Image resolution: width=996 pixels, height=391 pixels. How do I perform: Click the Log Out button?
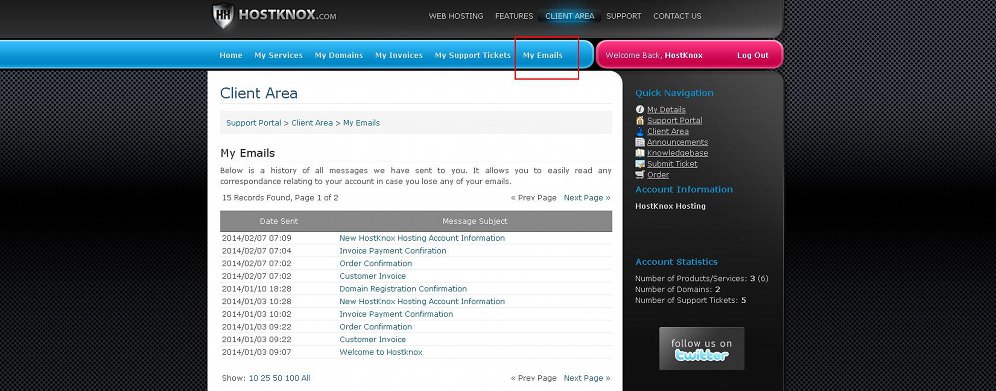753,55
